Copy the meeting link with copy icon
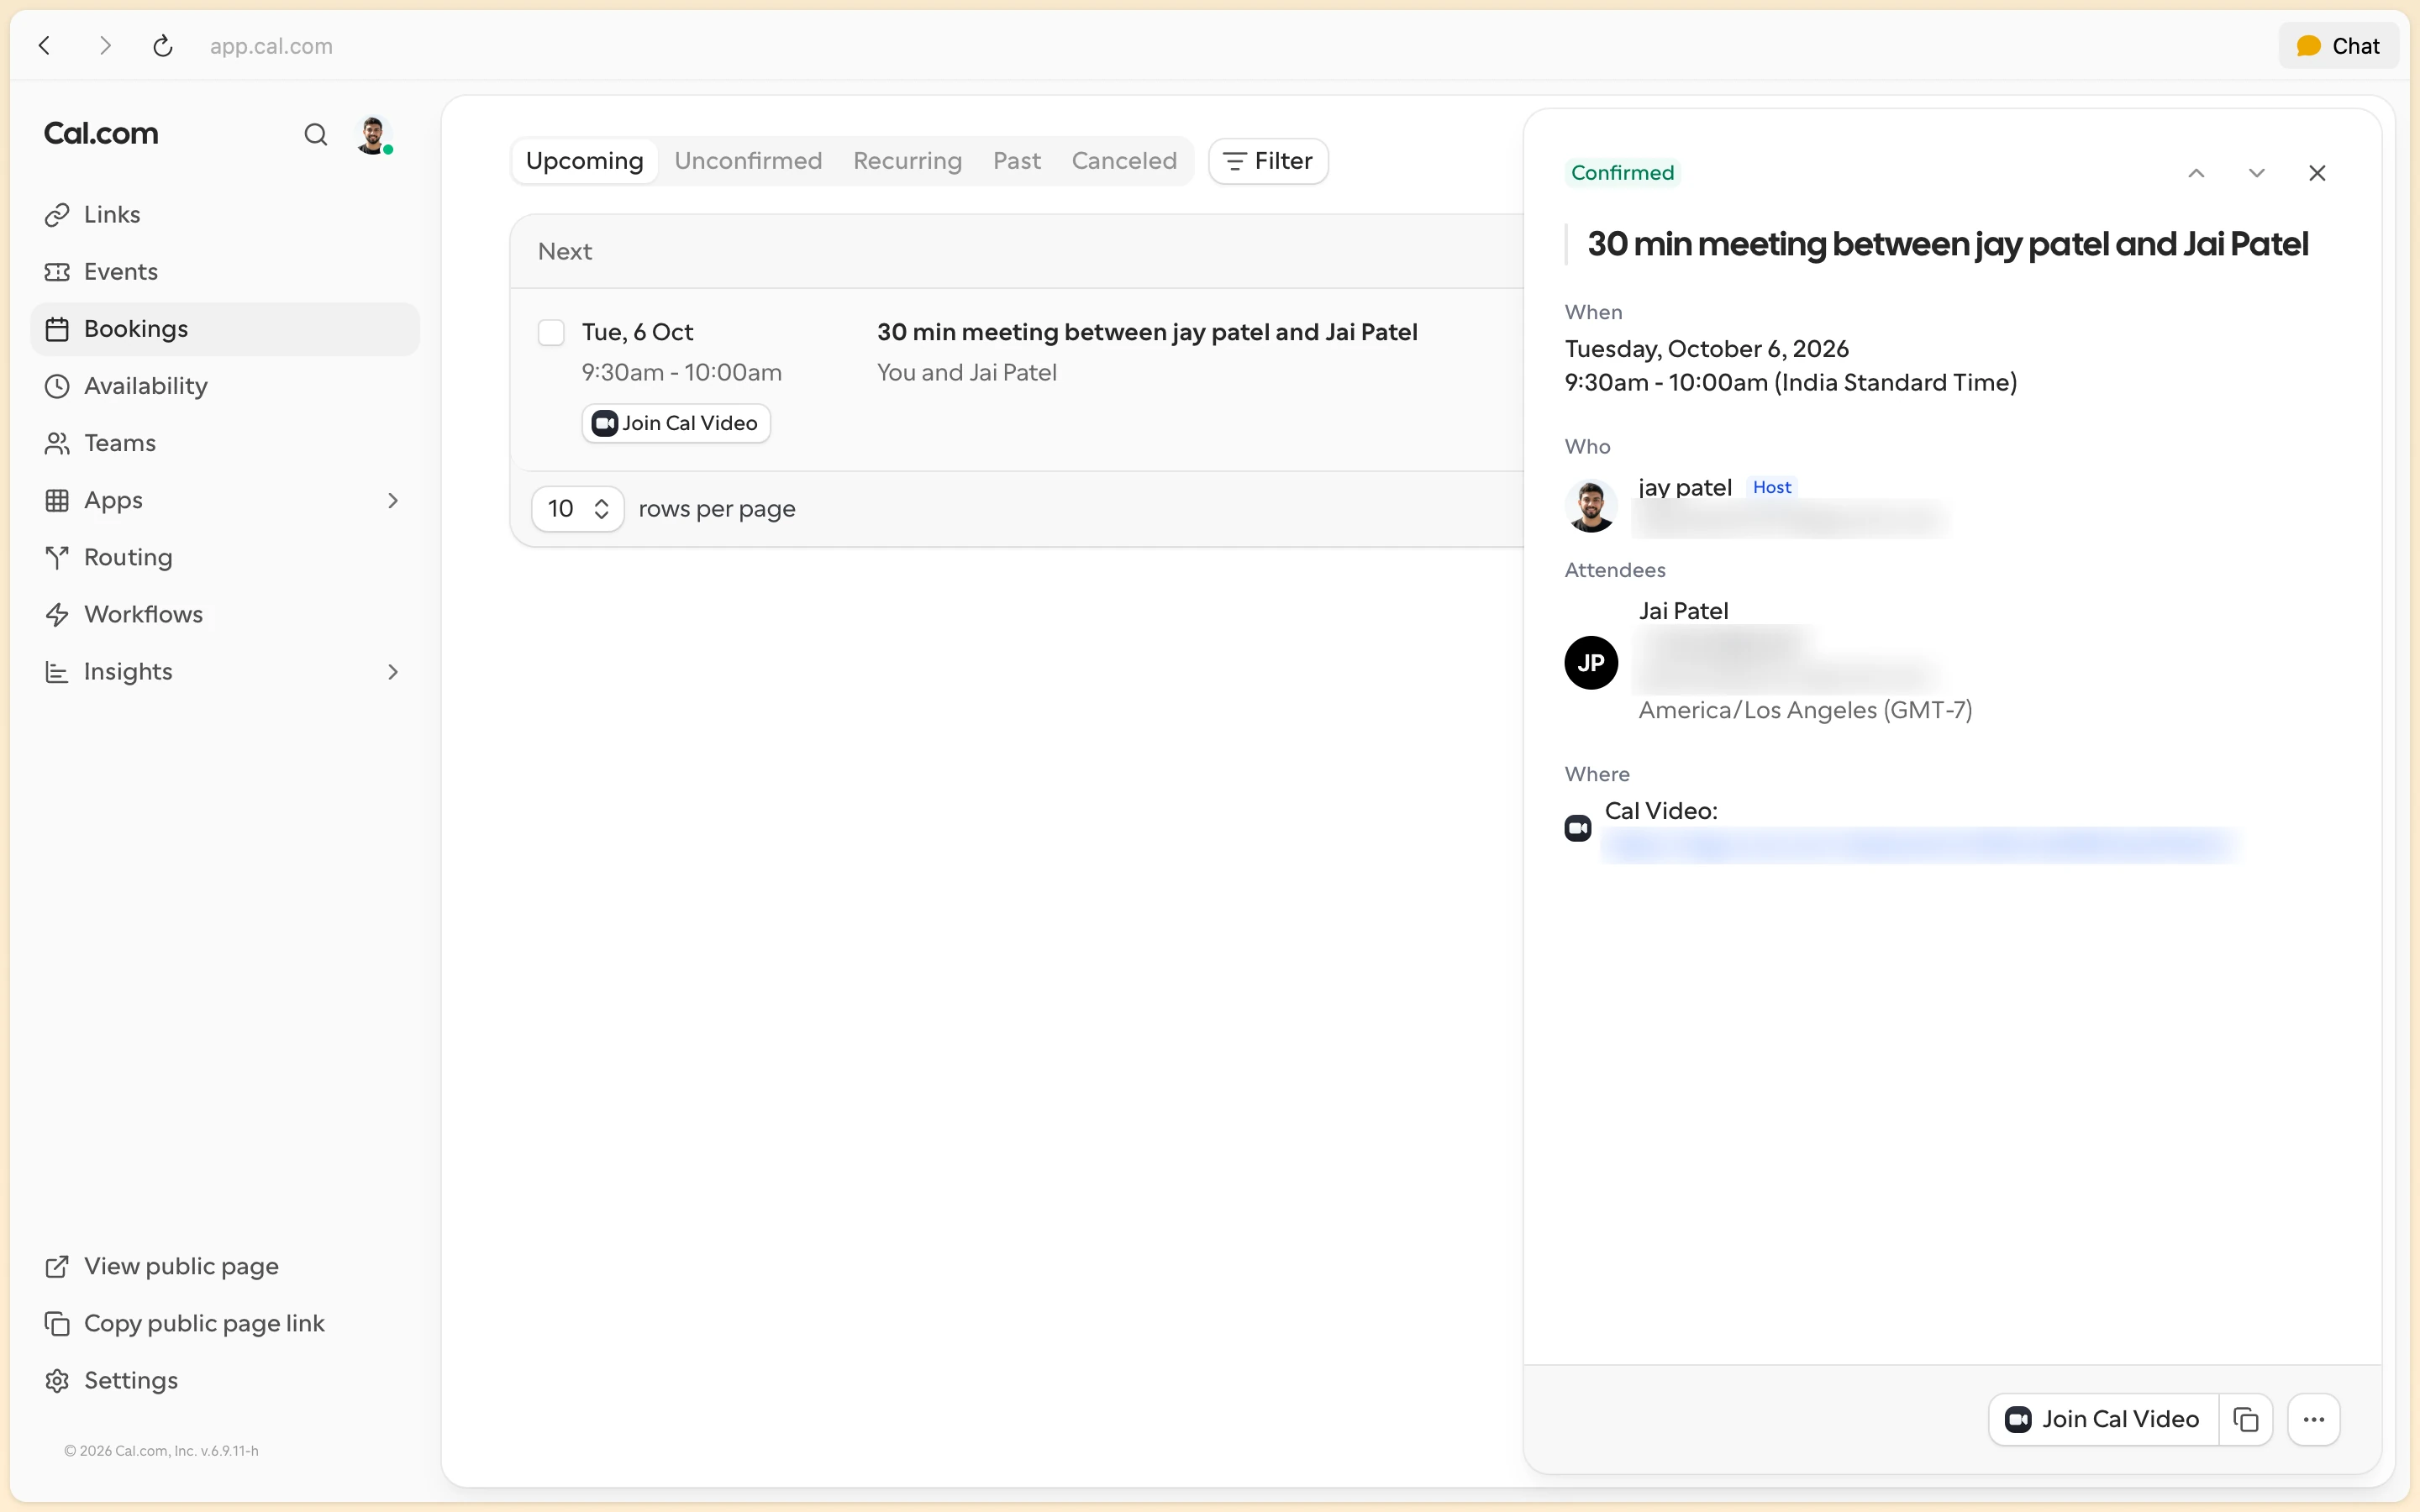2420x1512 pixels. coord(2246,1419)
